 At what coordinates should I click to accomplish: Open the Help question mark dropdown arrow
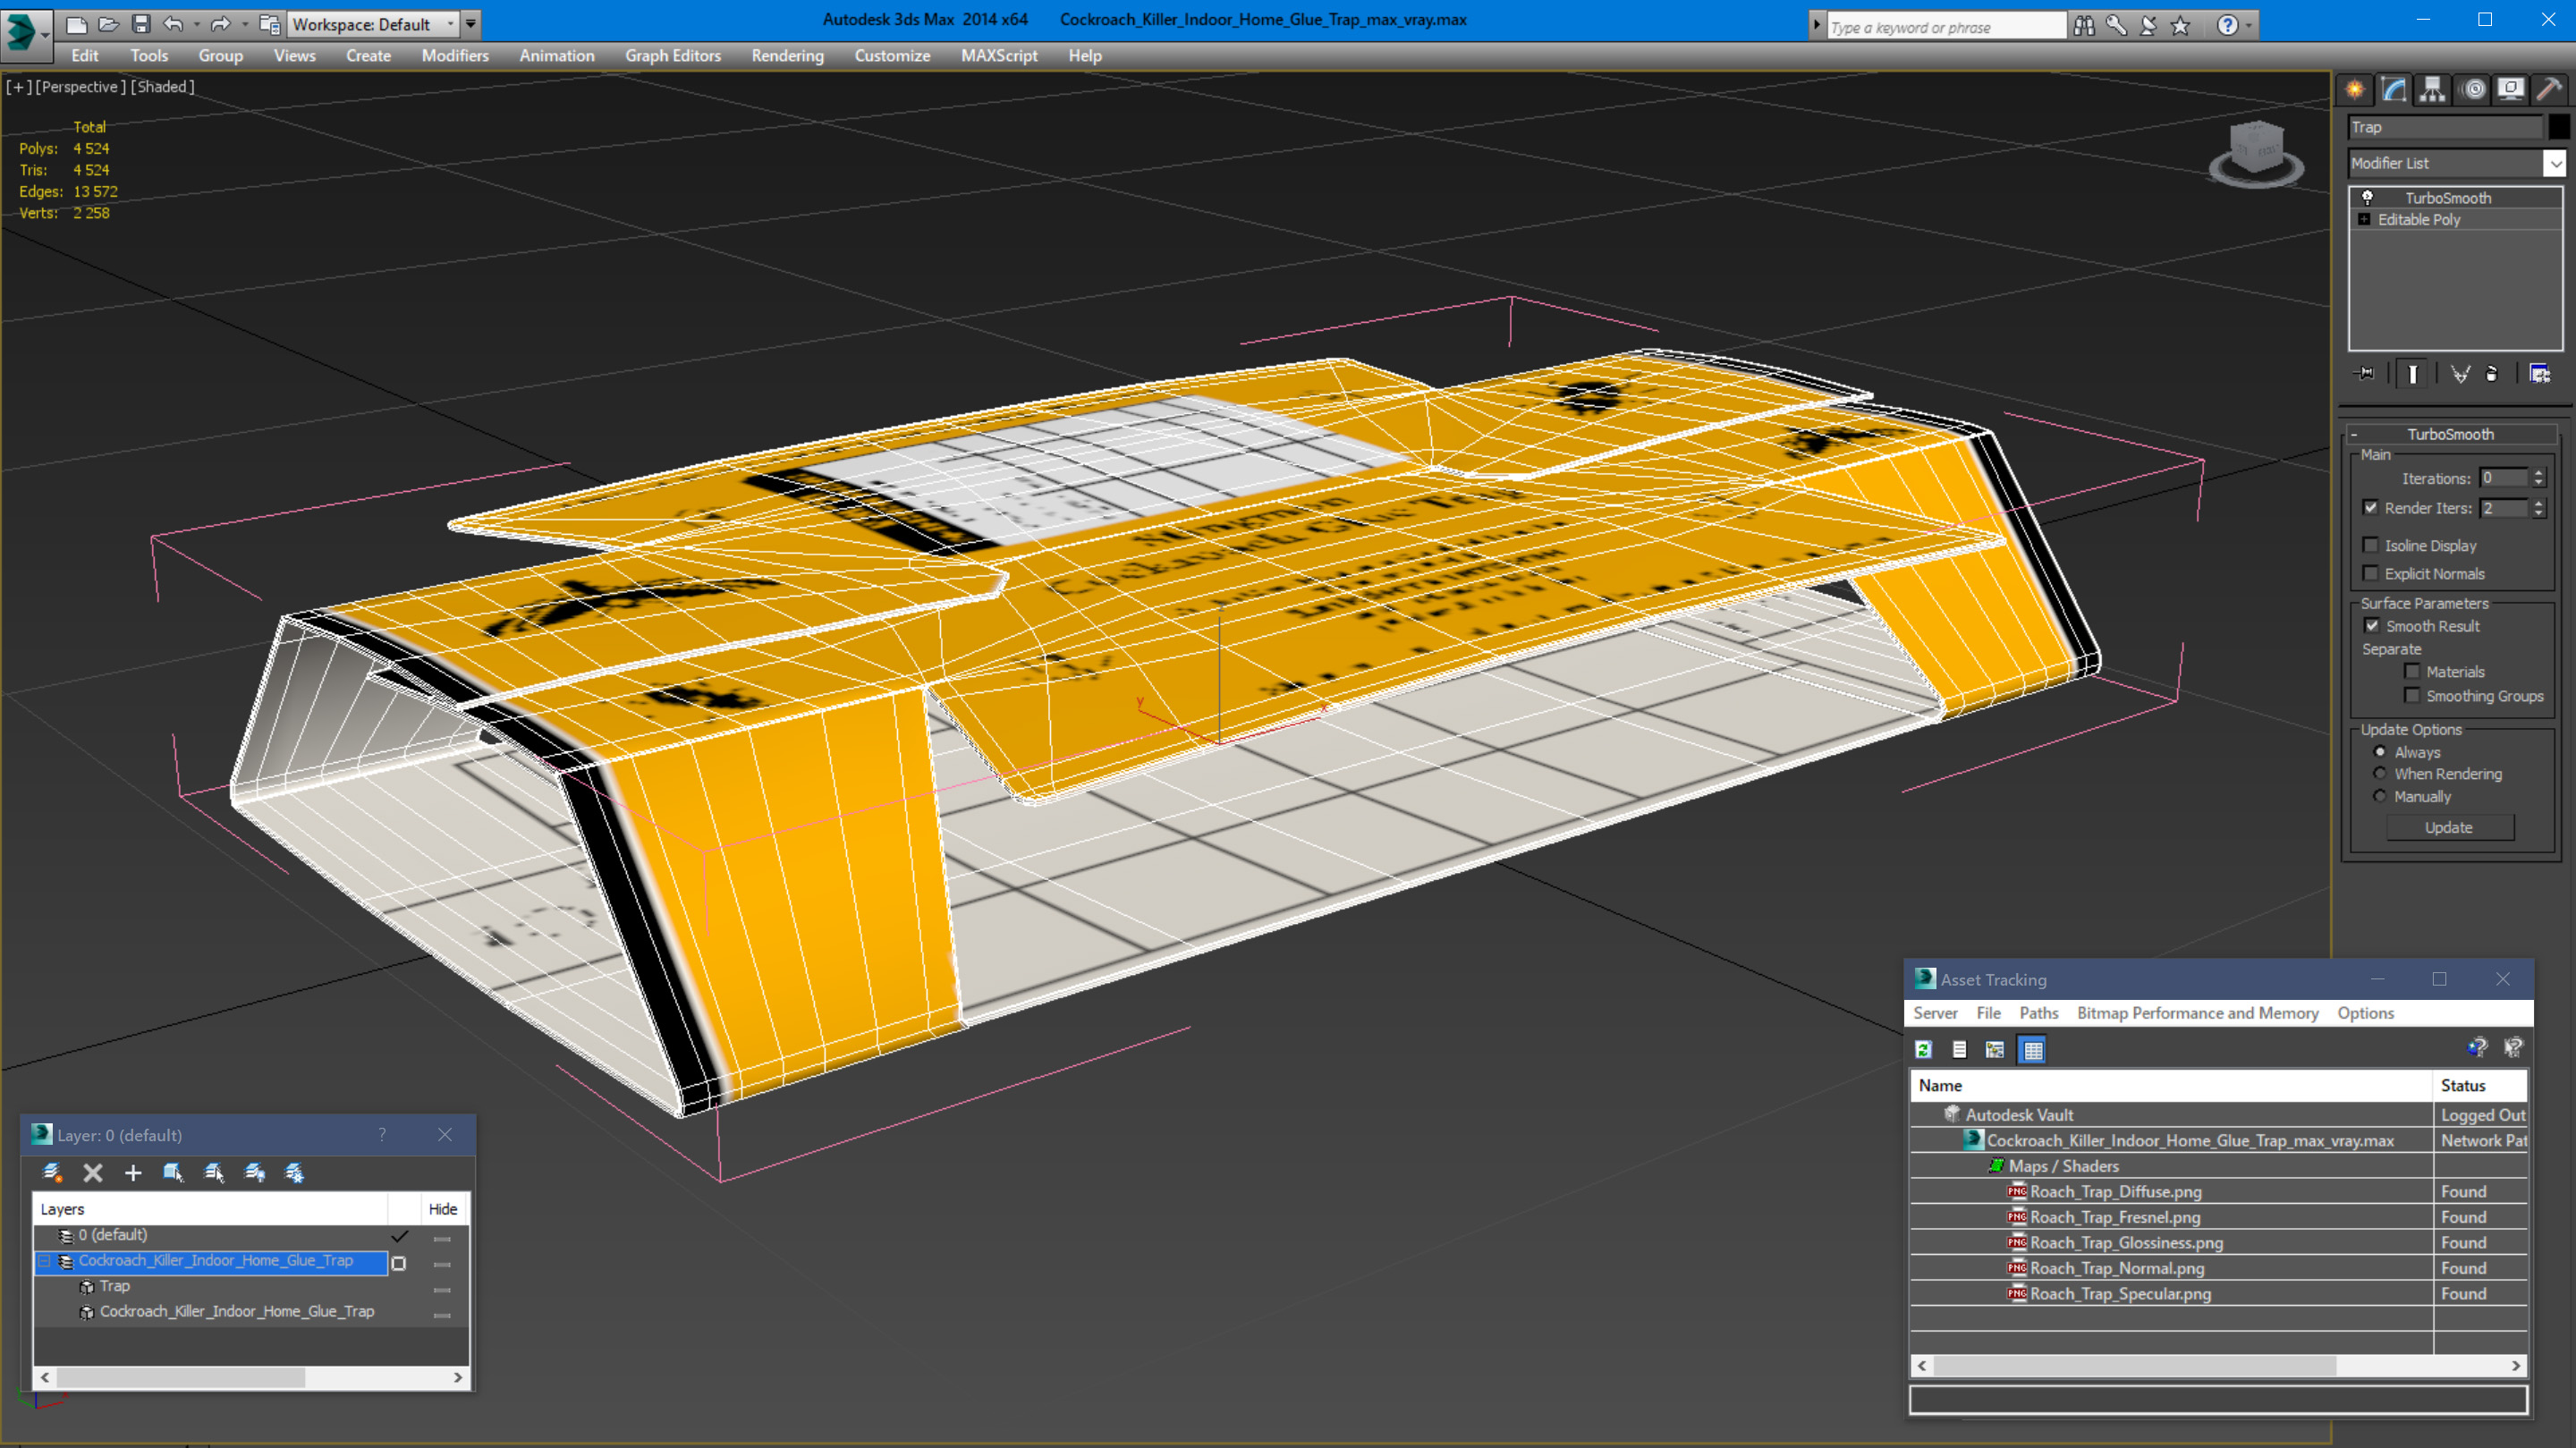[2249, 25]
